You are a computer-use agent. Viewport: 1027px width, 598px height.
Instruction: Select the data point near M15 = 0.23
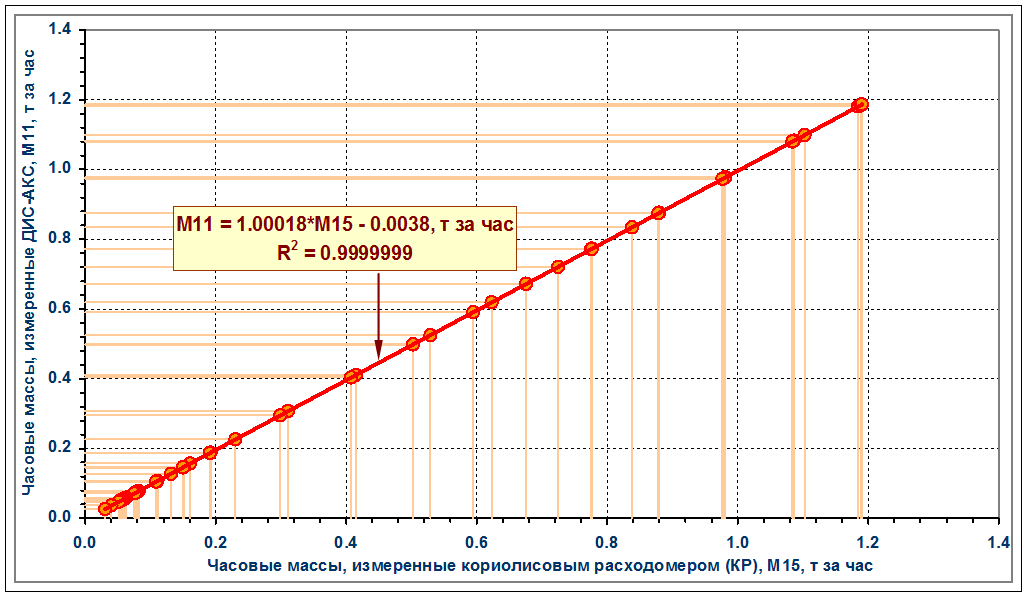(235, 439)
